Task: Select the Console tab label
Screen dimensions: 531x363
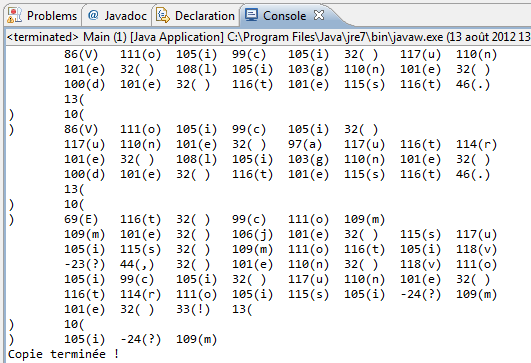Action: pos(284,16)
